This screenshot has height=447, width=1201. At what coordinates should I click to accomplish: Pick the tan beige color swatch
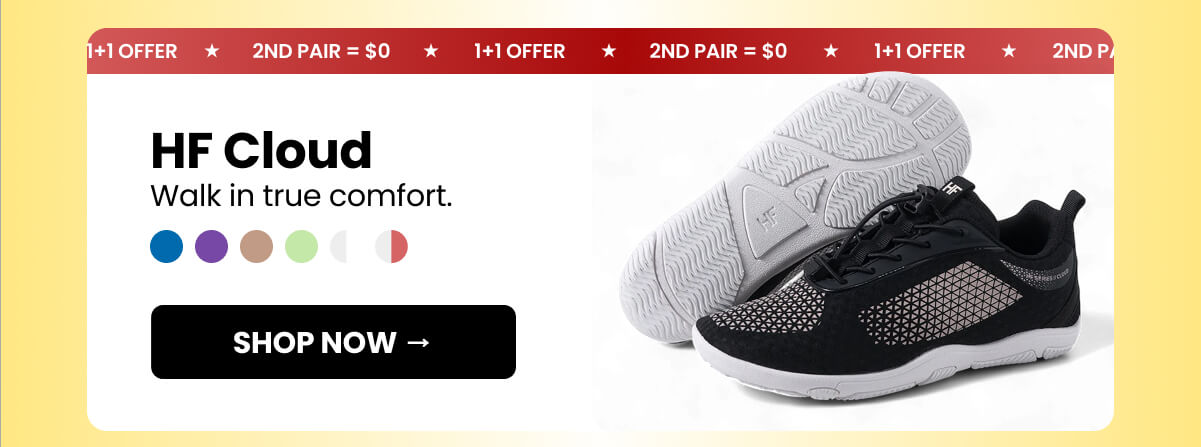(x=256, y=246)
